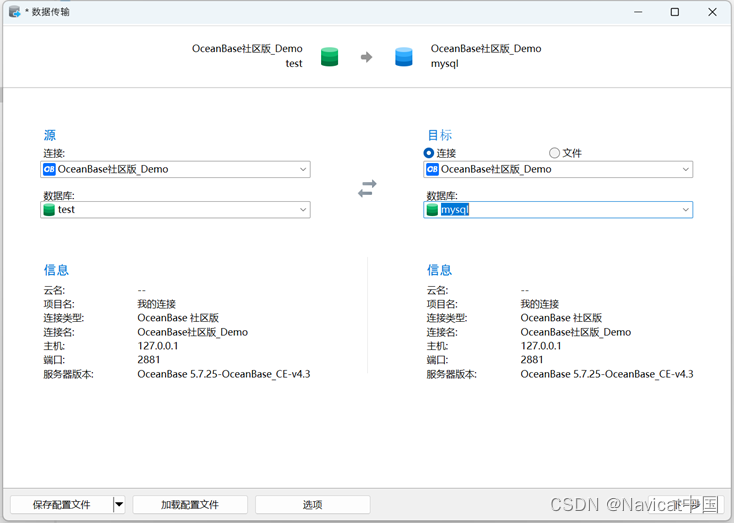The image size is (734, 523).
Task: Click green database icon beside mysql
Action: [x=432, y=210]
